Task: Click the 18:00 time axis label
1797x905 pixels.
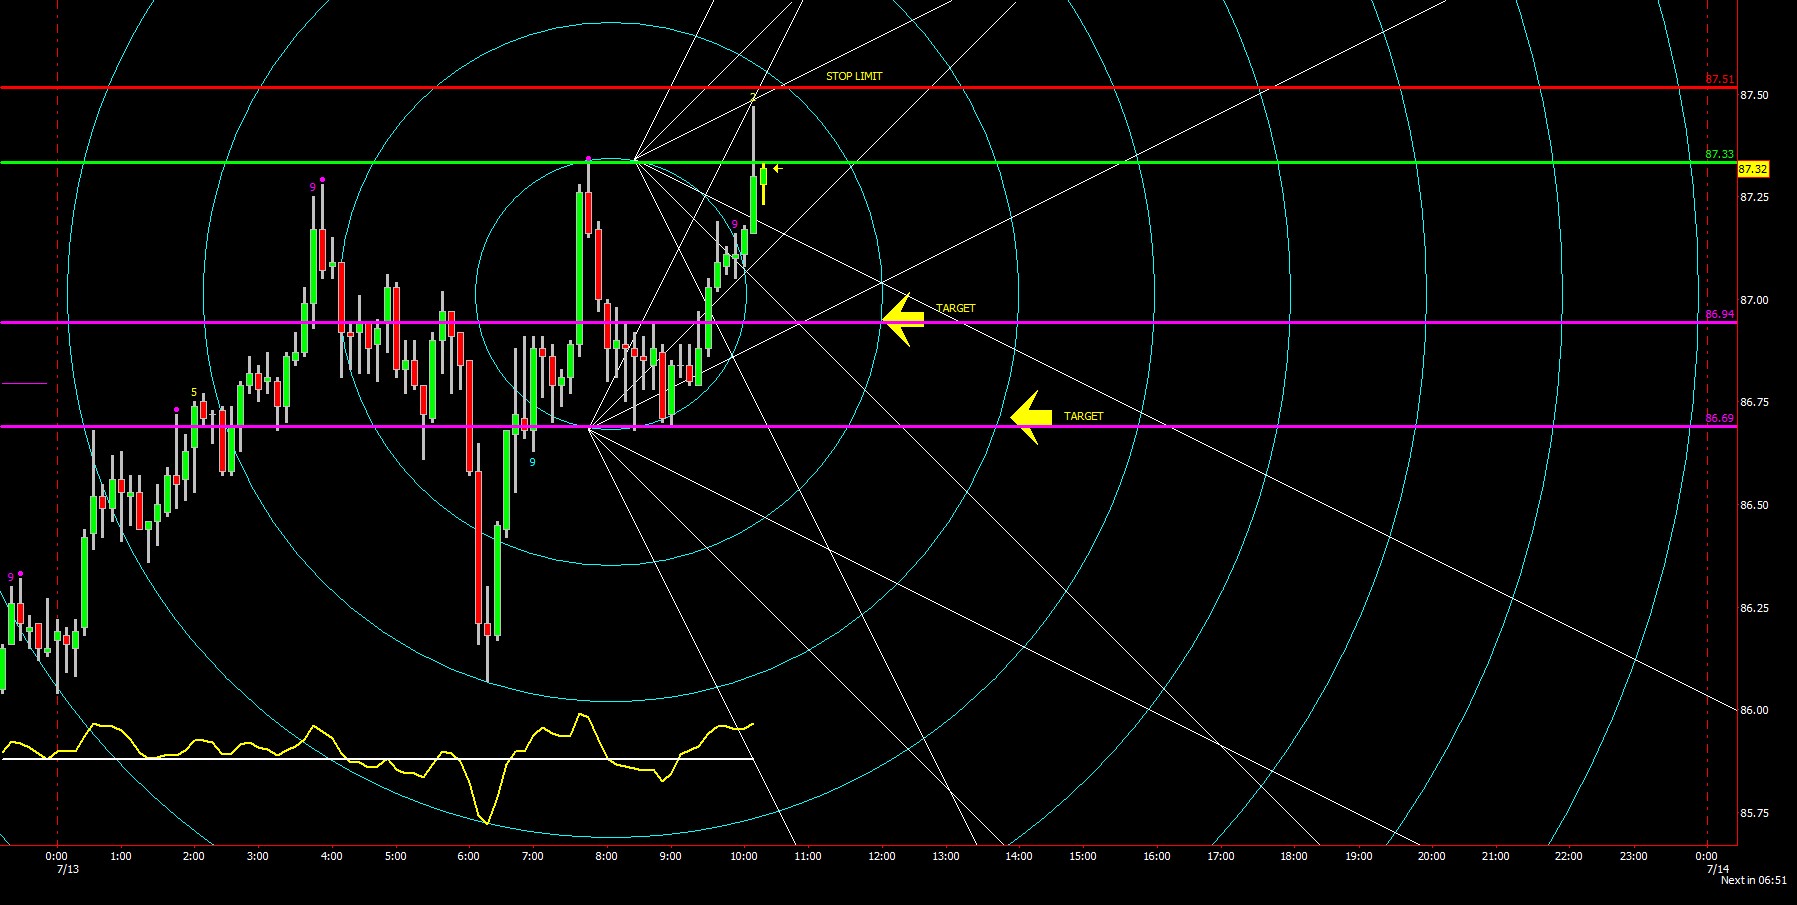Action: pos(1294,856)
